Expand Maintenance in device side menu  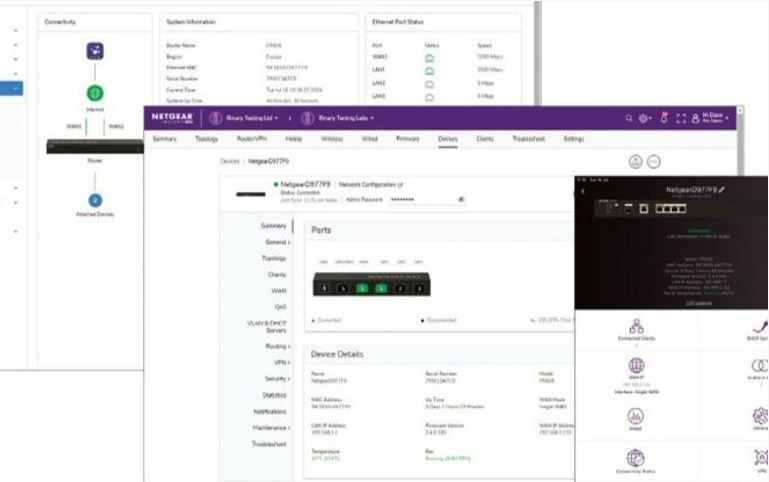coord(271,428)
